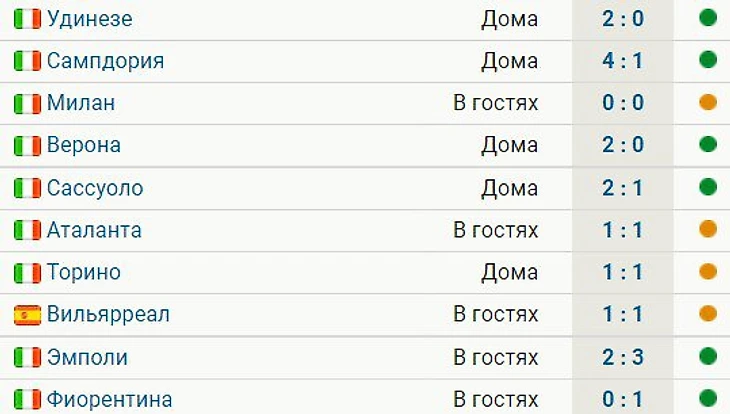Click the 2 : 1 score for Сассуоло

click(623, 188)
